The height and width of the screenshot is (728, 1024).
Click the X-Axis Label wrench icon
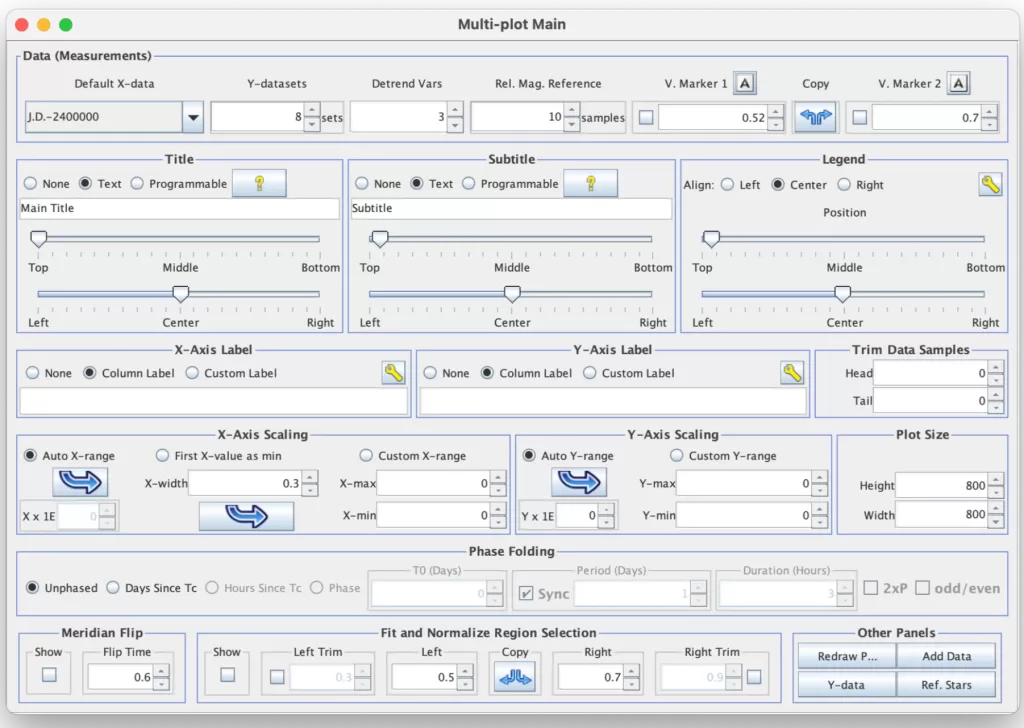[394, 373]
